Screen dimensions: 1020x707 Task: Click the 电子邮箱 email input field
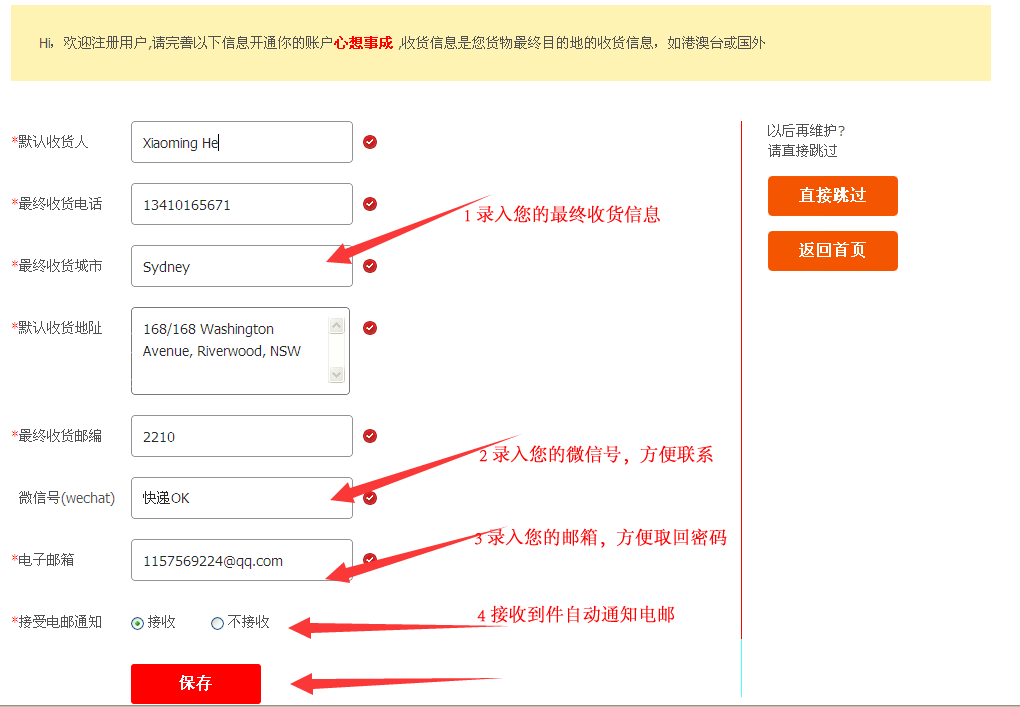pyautogui.click(x=241, y=560)
